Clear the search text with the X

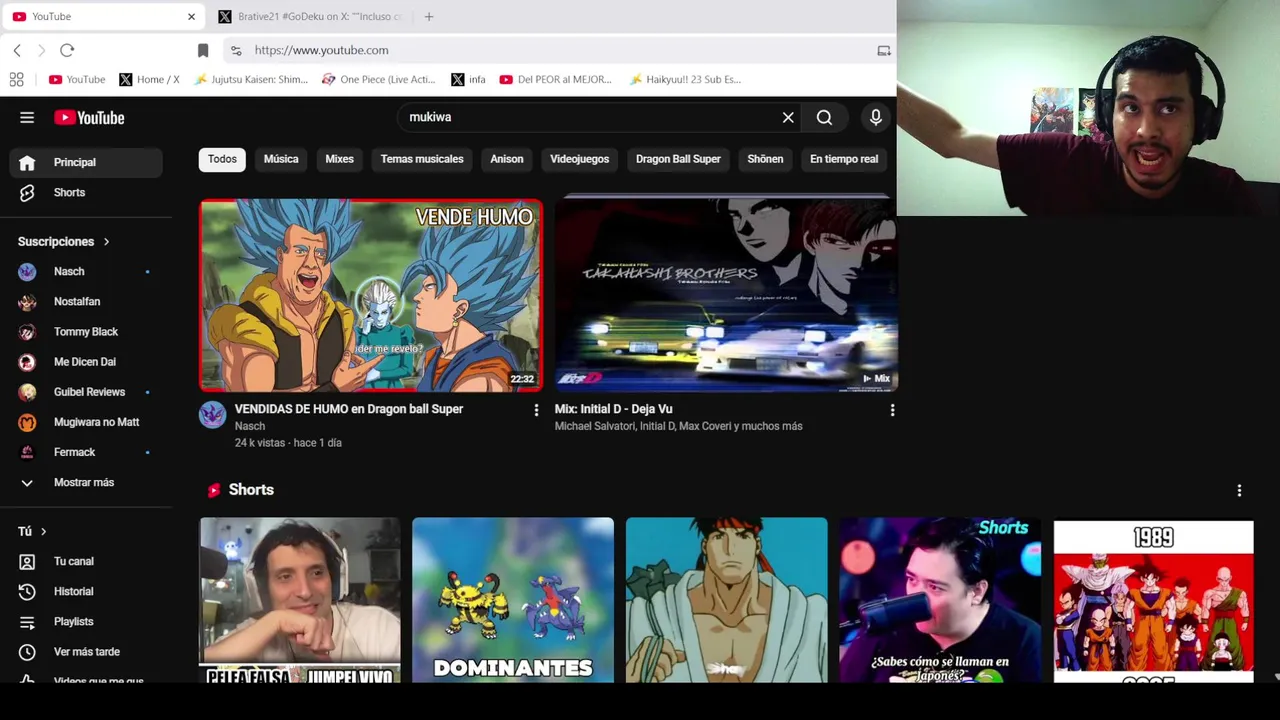click(x=788, y=118)
